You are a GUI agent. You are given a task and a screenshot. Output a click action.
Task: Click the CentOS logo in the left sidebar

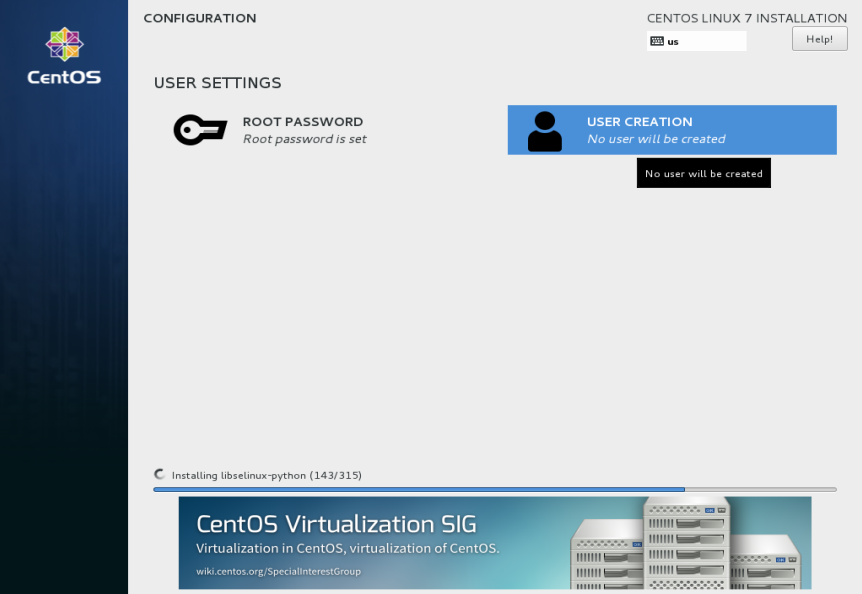pos(64,44)
